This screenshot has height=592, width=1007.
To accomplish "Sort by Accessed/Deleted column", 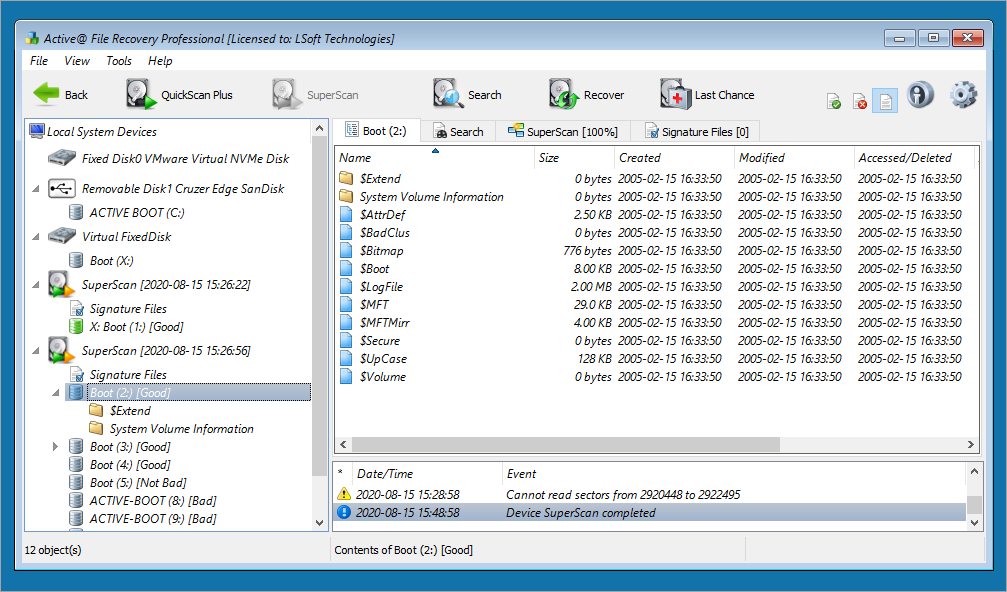I will coord(915,158).
